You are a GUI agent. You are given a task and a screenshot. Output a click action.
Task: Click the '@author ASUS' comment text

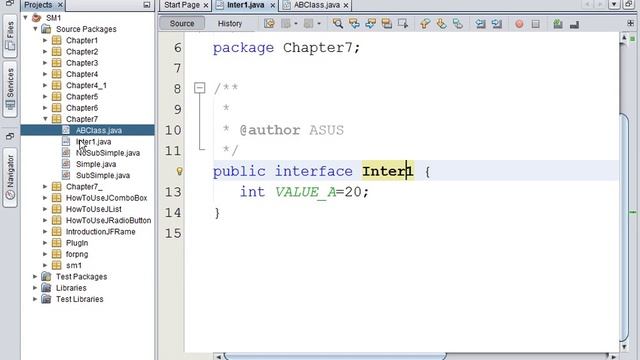(x=291, y=130)
